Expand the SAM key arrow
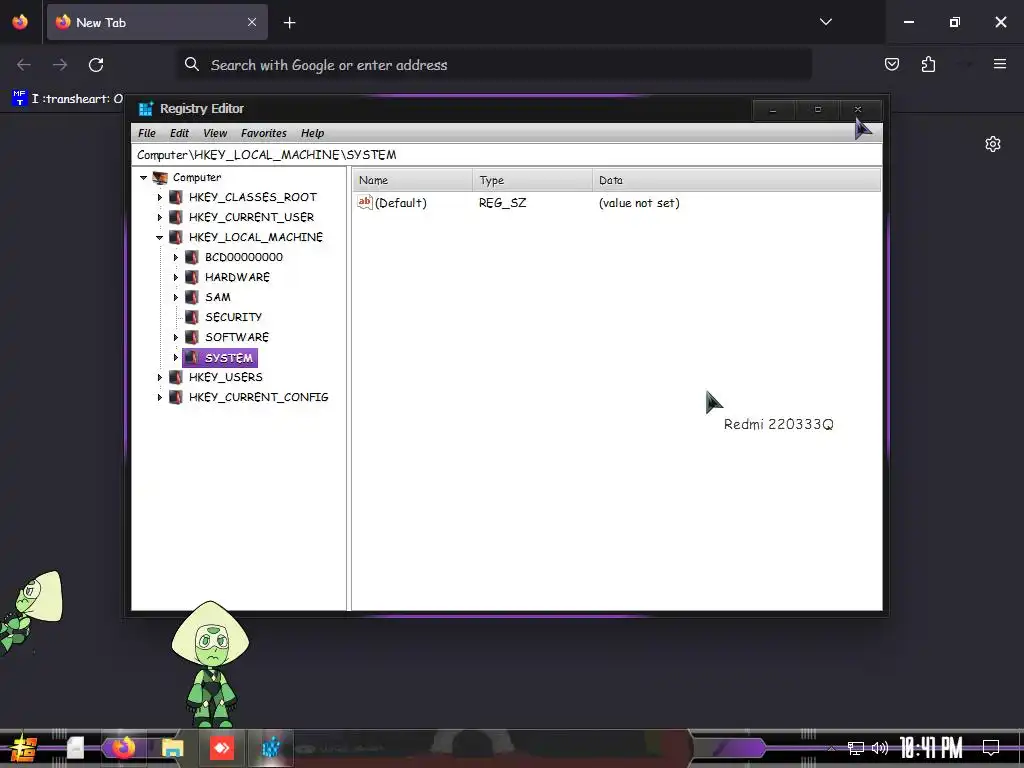Viewport: 1024px width, 768px height. (176, 297)
